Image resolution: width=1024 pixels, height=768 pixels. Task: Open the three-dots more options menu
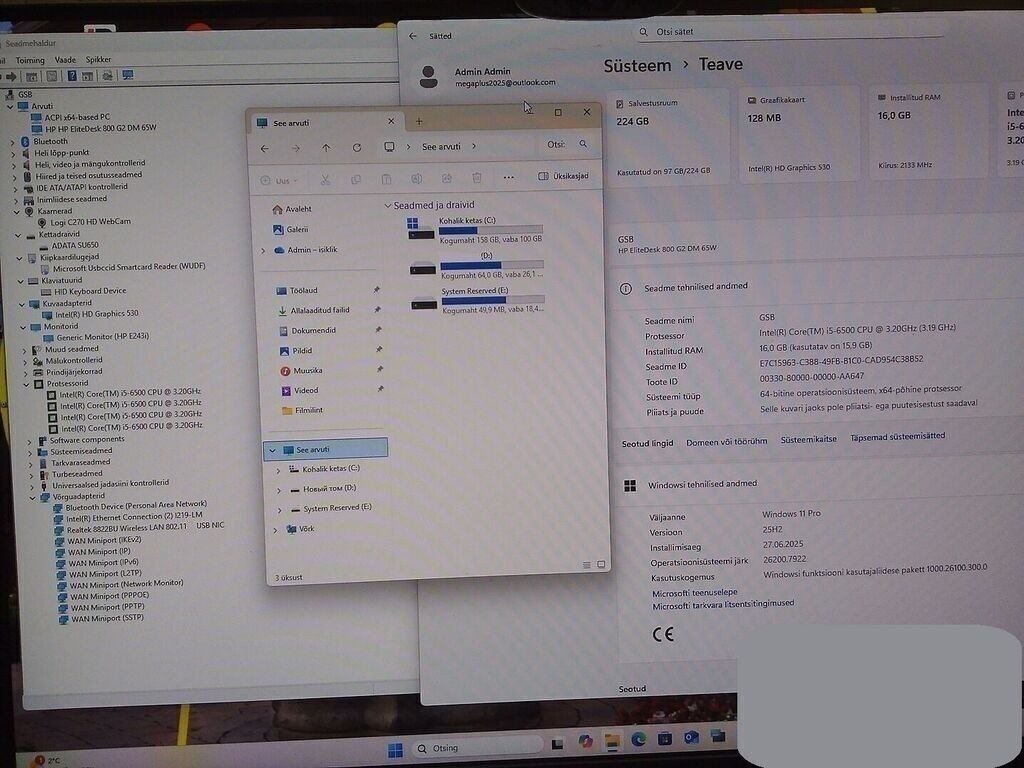508,177
